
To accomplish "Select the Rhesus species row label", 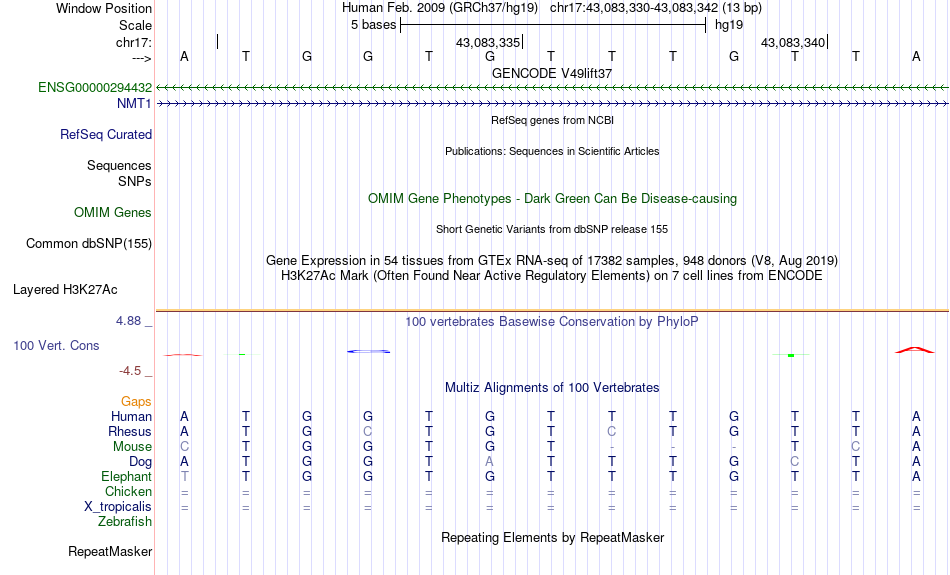I will pyautogui.click(x=130, y=431).
